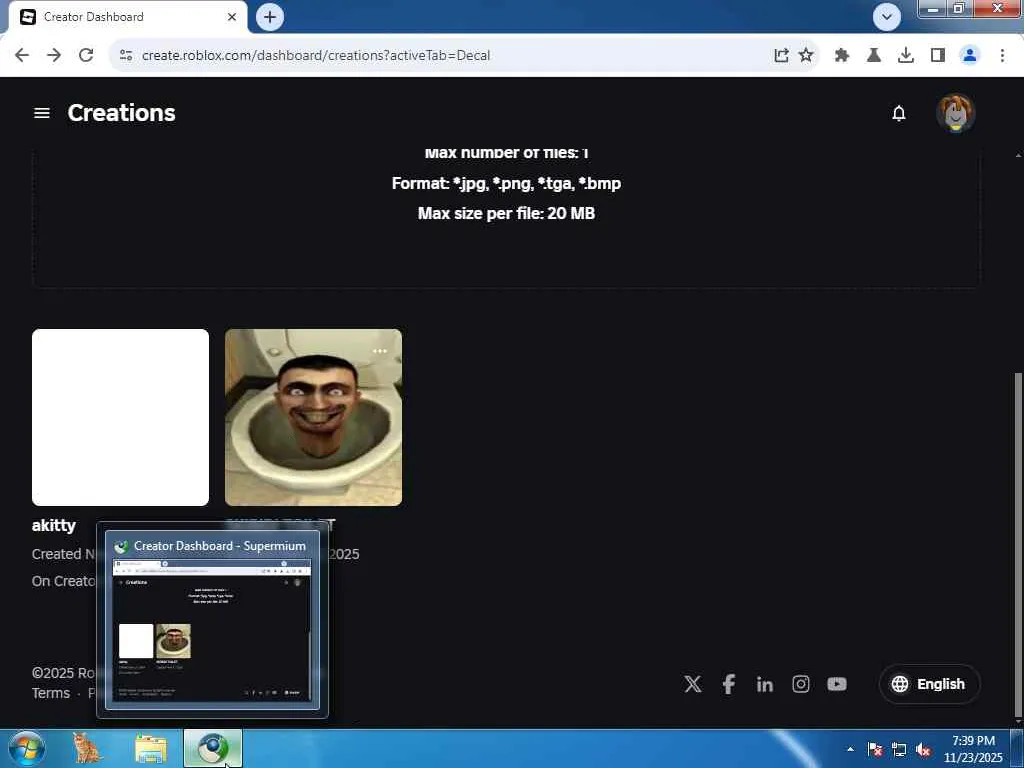1024x768 pixels.
Task: Open the Windows Start menu
Action: click(x=26, y=748)
